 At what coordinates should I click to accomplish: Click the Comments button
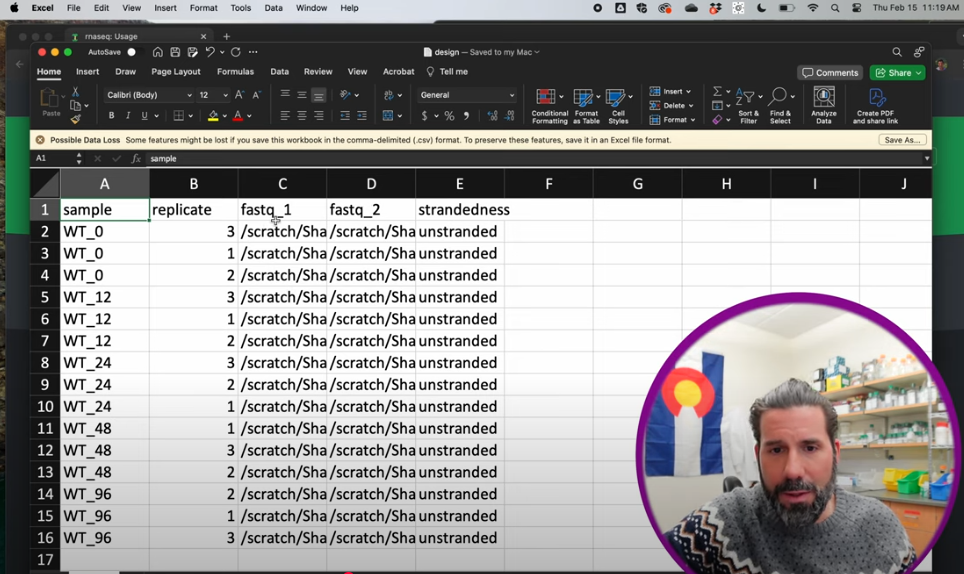coord(830,73)
